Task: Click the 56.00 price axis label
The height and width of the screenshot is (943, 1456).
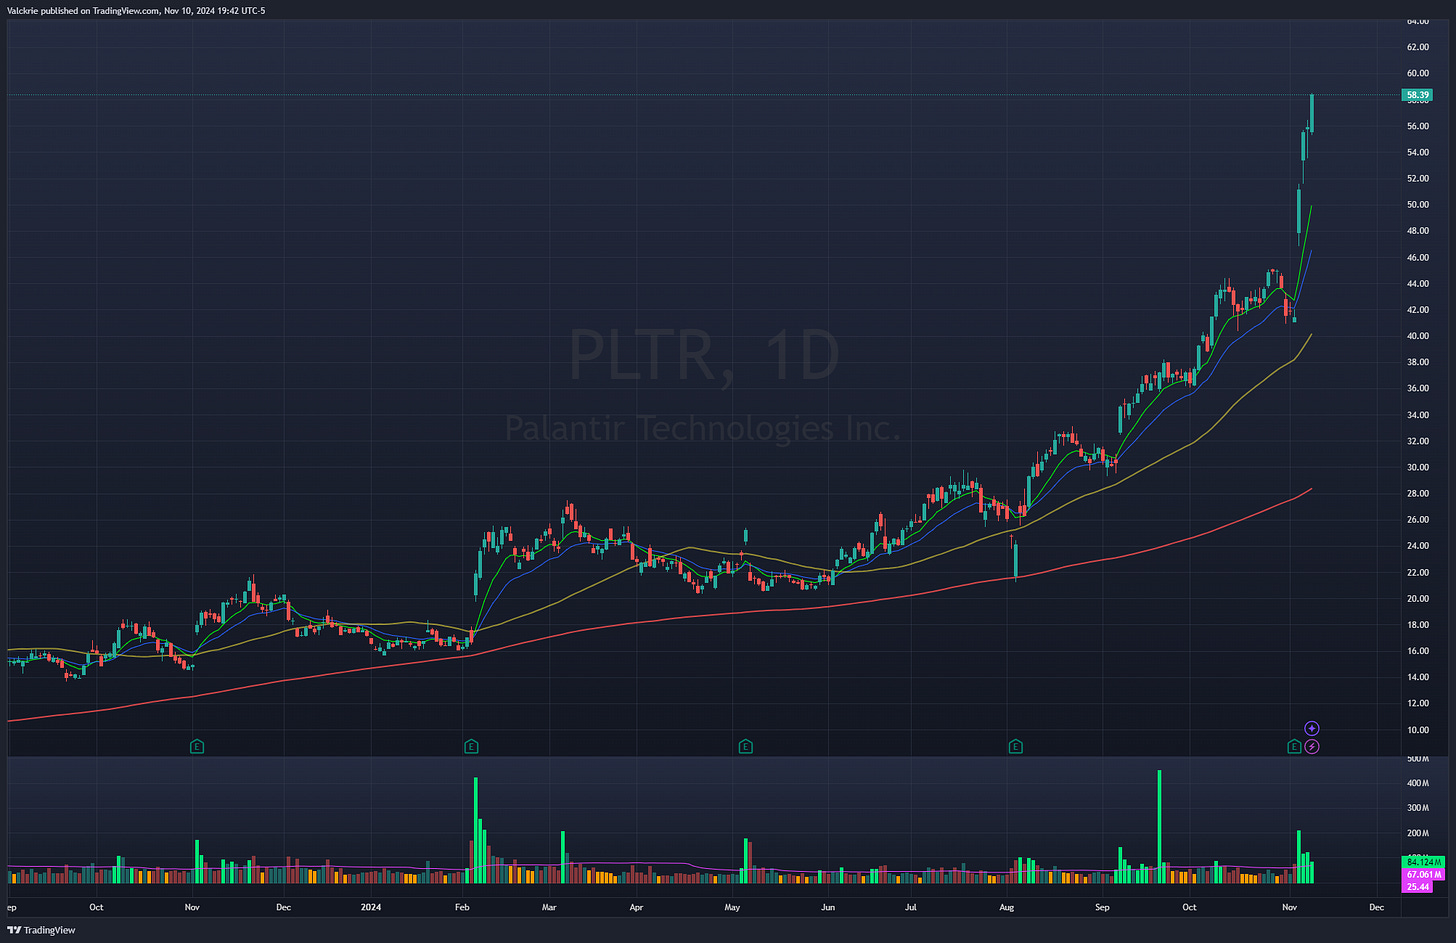Action: coord(1417,126)
